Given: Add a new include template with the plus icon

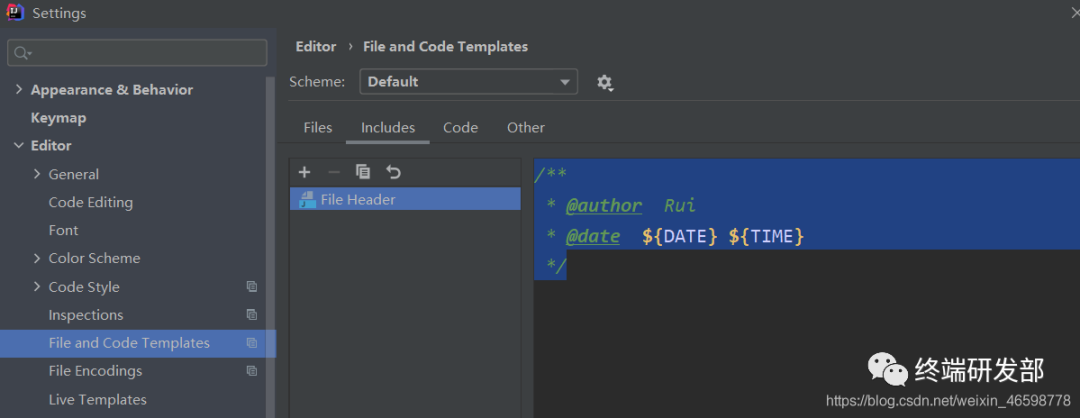Looking at the screenshot, I should pos(304,172).
